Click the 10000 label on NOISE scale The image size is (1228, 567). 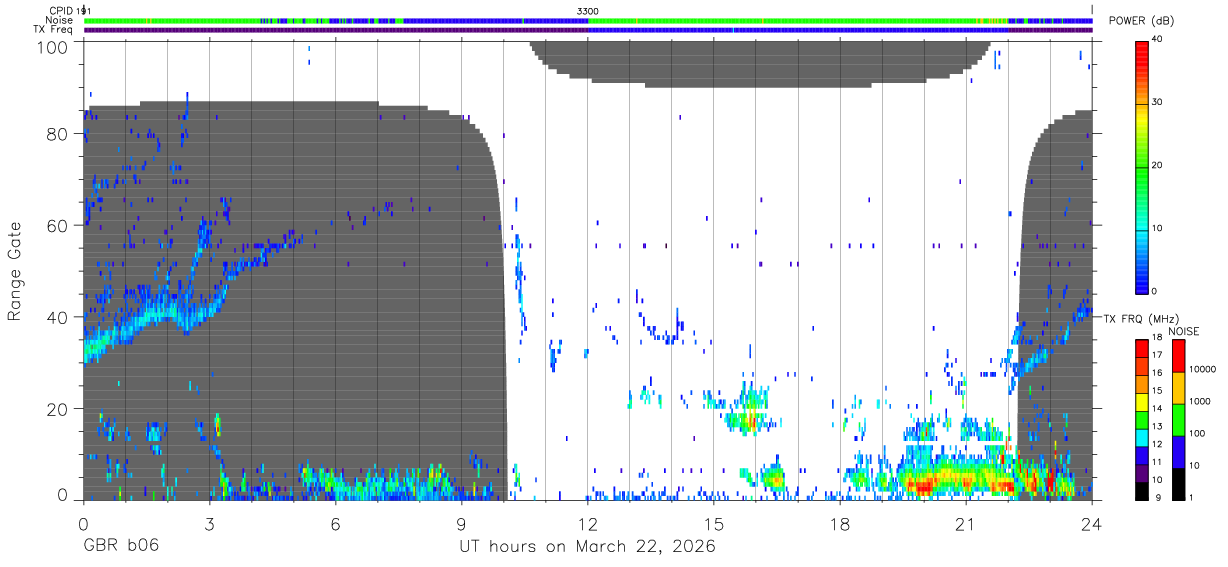(1203, 371)
